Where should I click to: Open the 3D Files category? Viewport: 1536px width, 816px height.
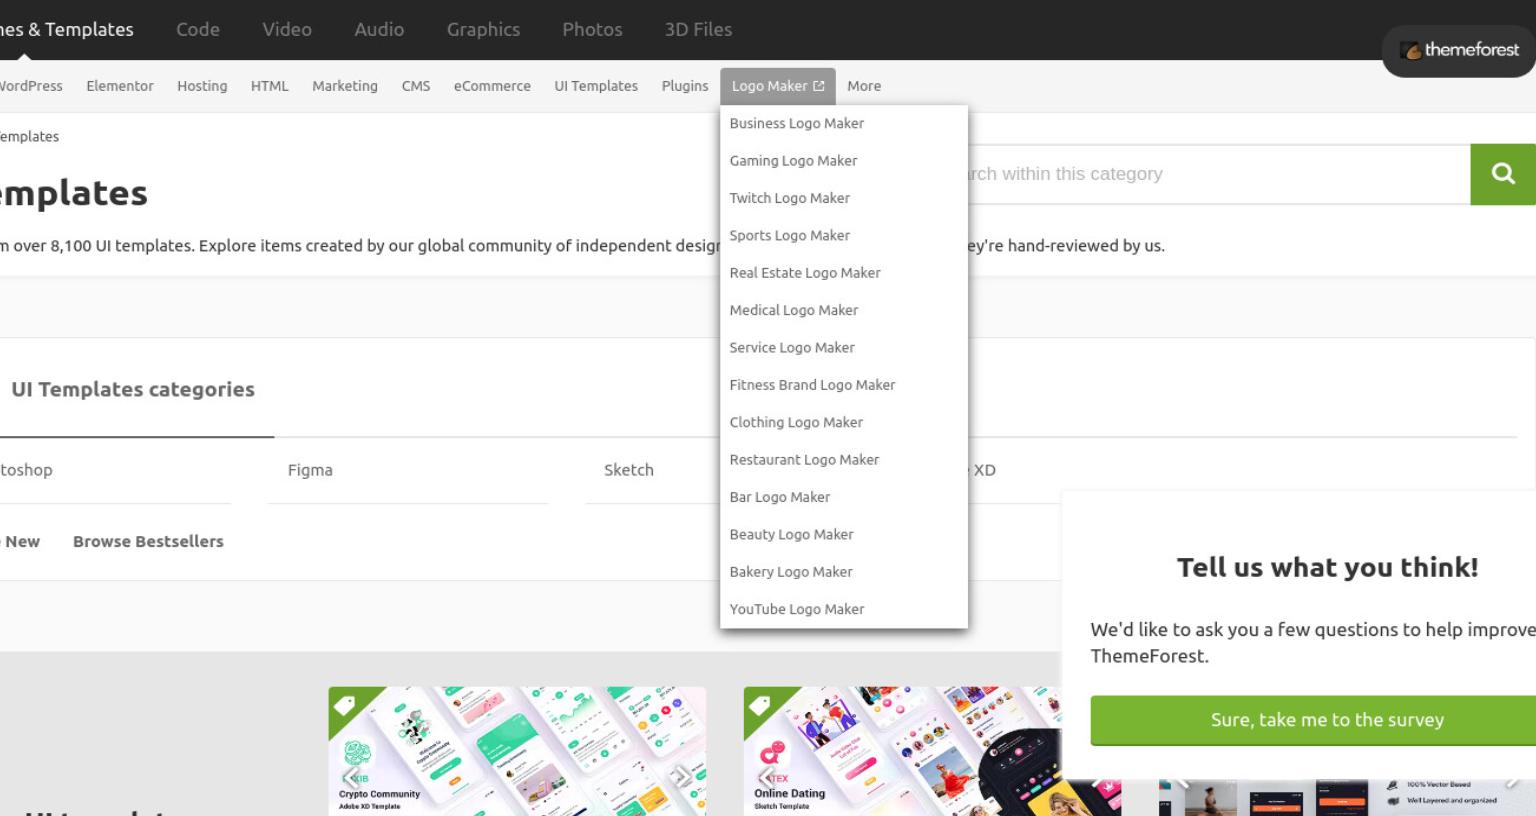(698, 29)
